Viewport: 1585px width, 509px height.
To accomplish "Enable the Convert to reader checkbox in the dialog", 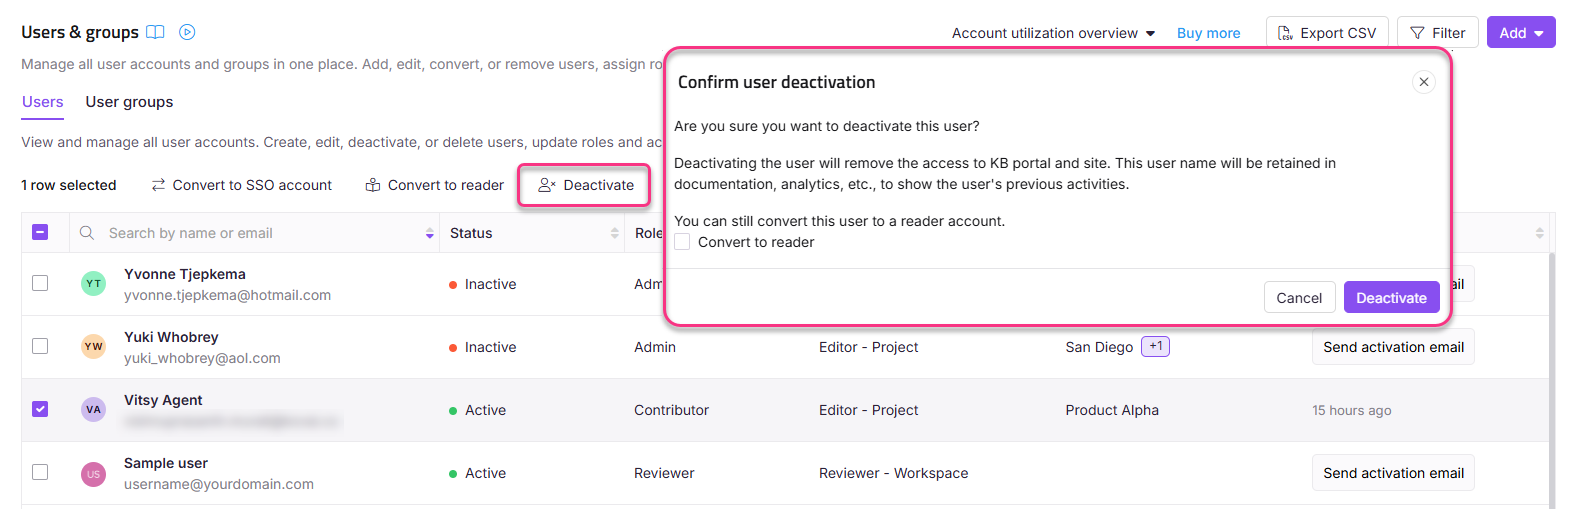I will coord(682,242).
